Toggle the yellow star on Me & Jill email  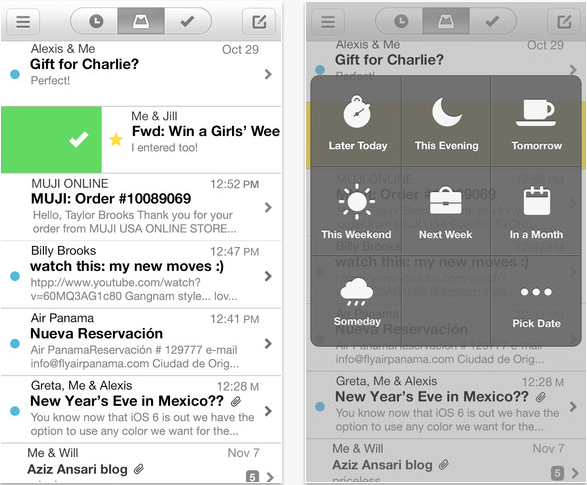[116, 139]
